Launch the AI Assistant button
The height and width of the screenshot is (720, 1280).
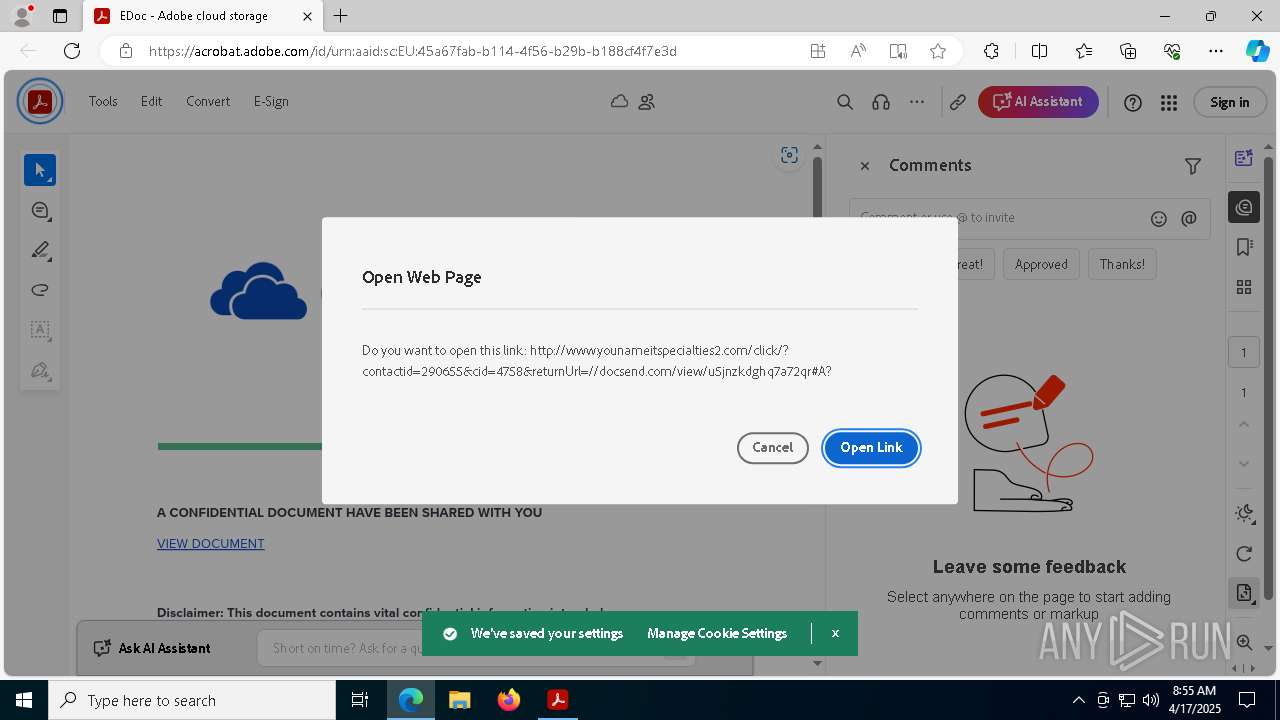tap(1038, 102)
